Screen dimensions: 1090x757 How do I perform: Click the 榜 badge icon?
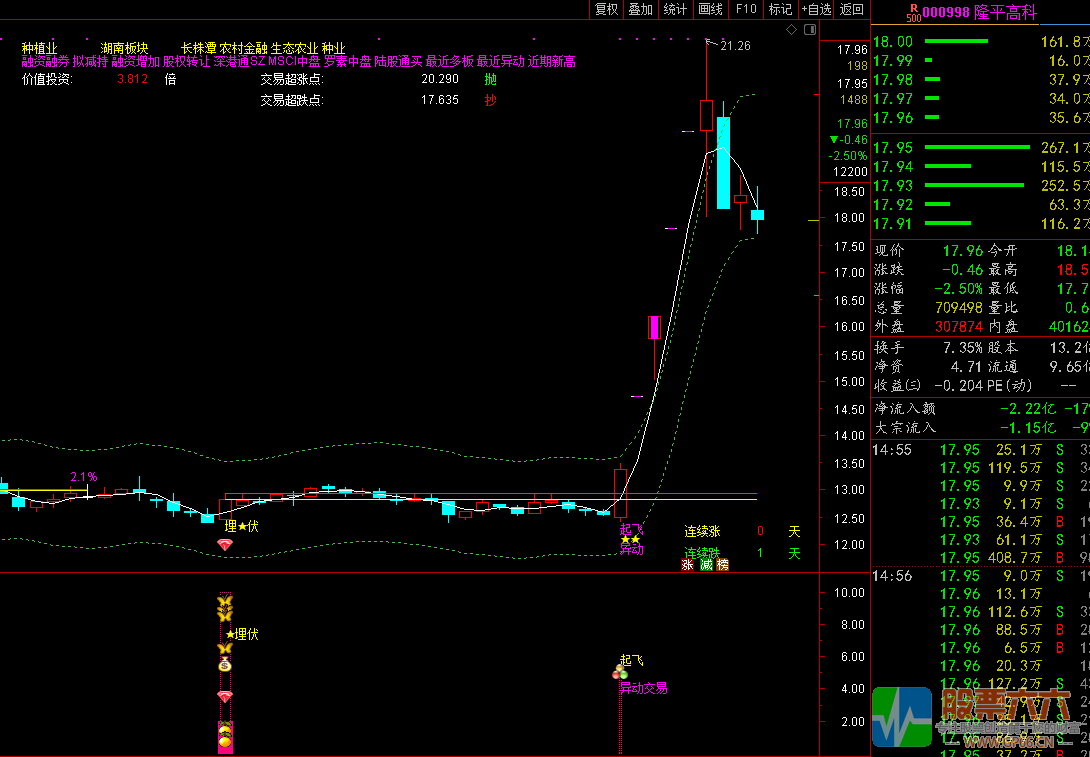723,565
